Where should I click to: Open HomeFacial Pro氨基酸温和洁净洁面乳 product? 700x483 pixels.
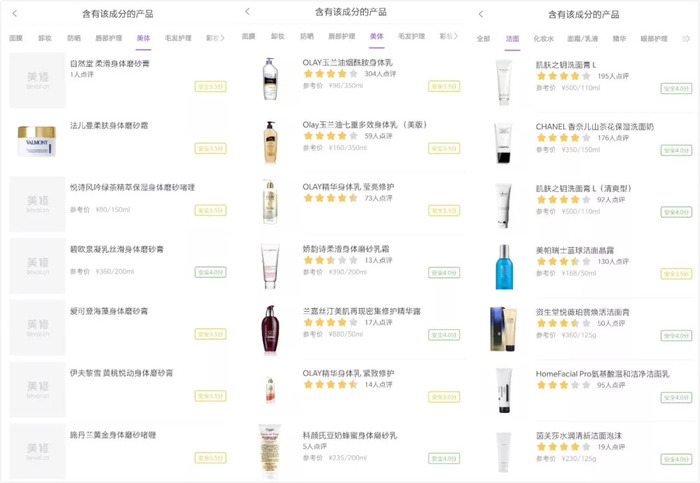(x=602, y=374)
